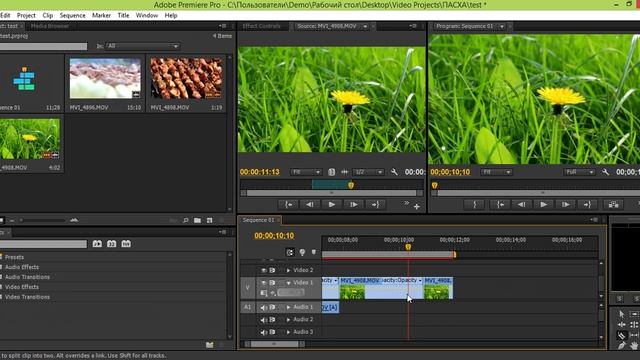Mute Audio 1 track speaker toggle
Screen dimensions: 640x360
pyautogui.click(x=263, y=307)
